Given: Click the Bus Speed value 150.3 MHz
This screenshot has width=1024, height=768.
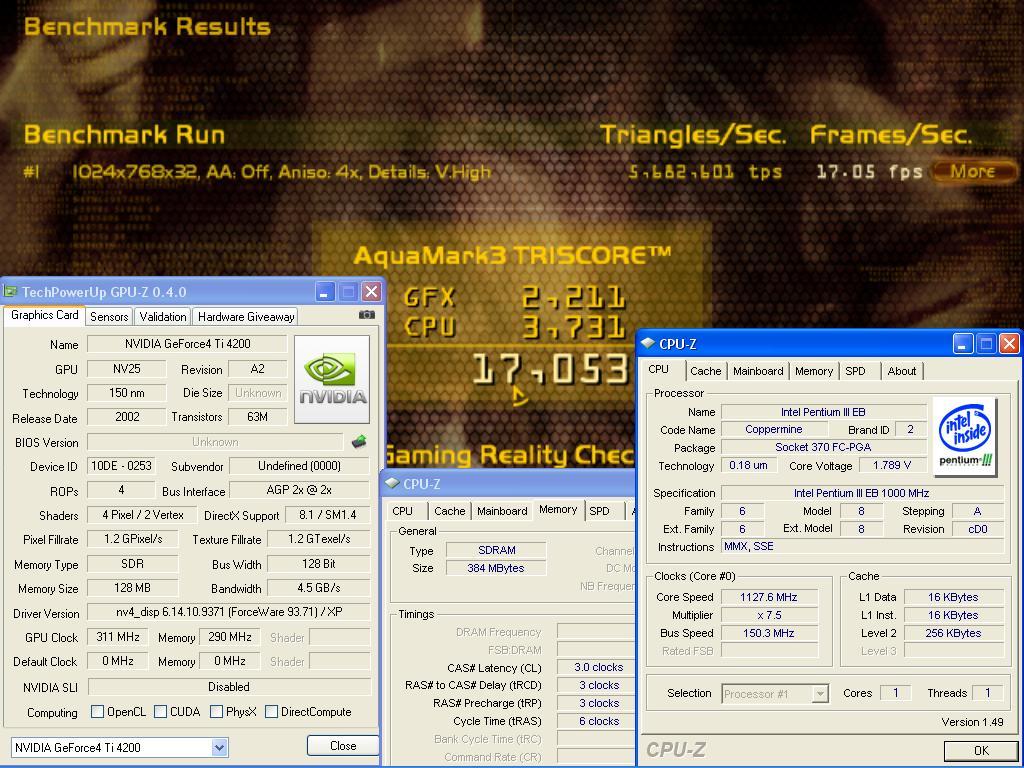Looking at the screenshot, I should point(769,633).
